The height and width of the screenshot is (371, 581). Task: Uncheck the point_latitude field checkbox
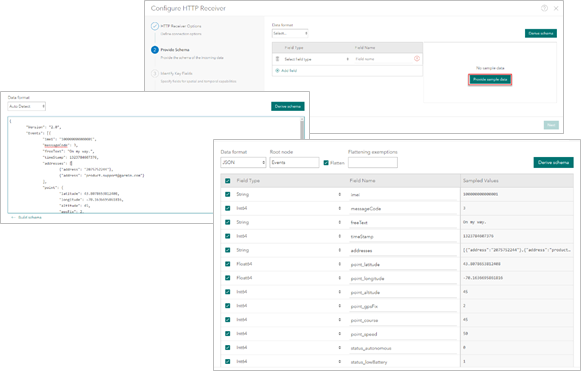coord(228,264)
